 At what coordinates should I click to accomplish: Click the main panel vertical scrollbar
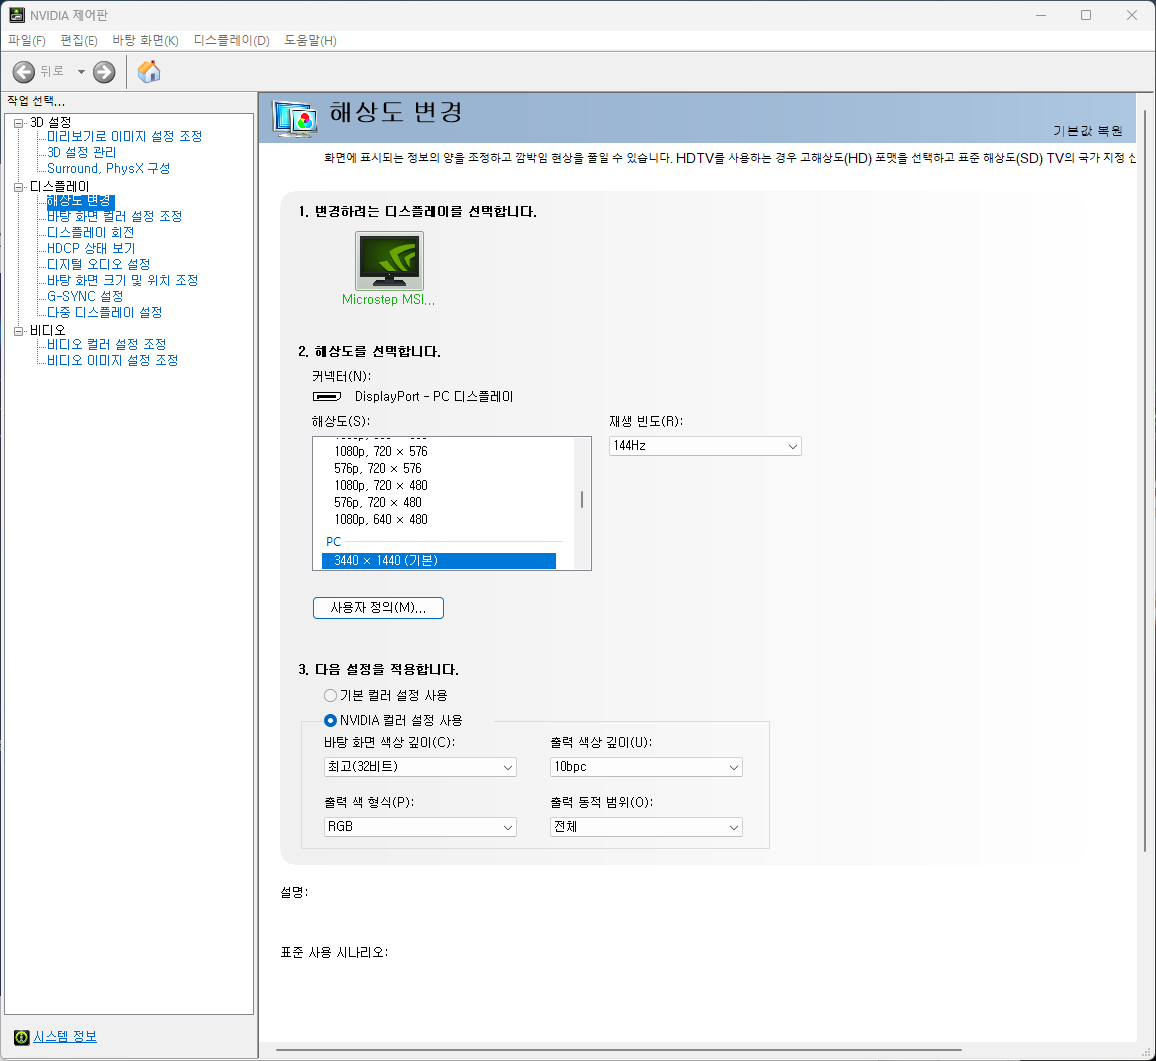click(1145, 479)
